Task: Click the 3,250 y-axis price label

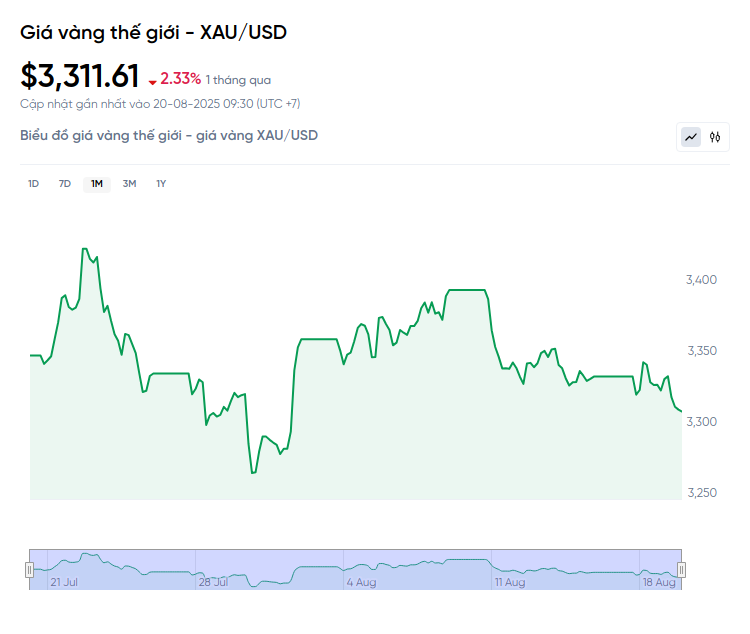Action: pyautogui.click(x=702, y=492)
